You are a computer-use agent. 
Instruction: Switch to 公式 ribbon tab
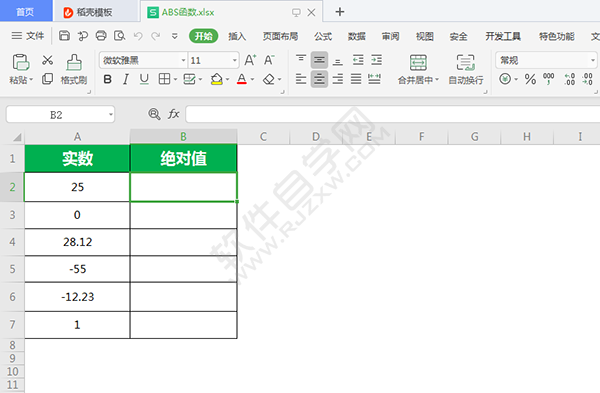point(323,36)
